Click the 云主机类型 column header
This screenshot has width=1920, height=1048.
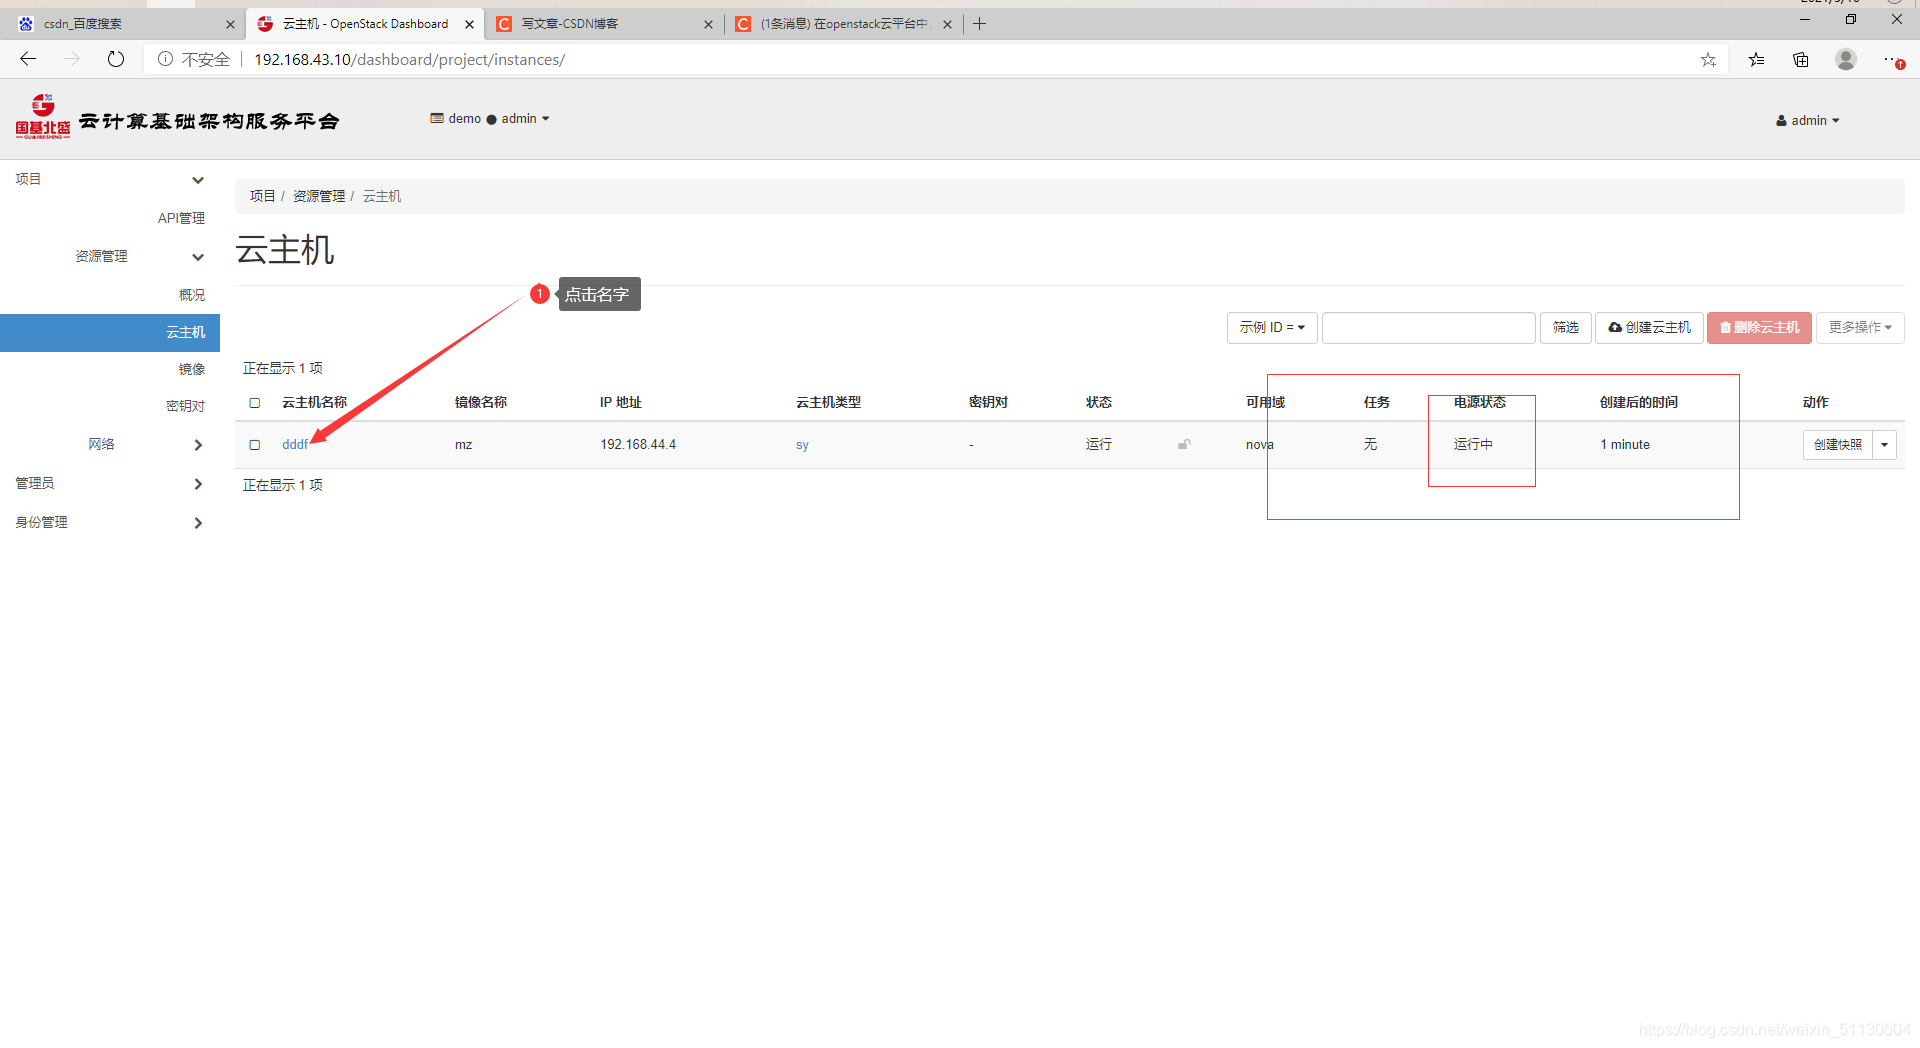[x=828, y=403]
